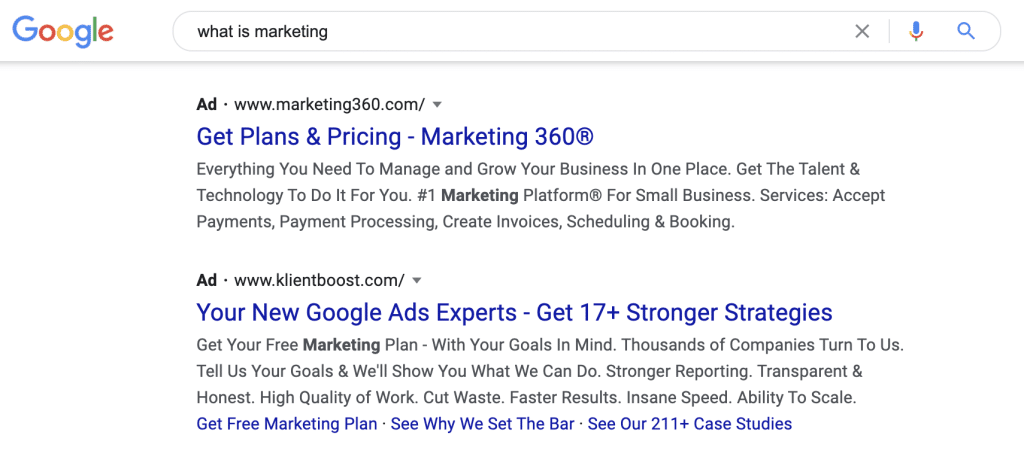Image resolution: width=1024 pixels, height=469 pixels.
Task: Click bold "Marketing" in the Marketing 360 description
Action: tap(480, 195)
